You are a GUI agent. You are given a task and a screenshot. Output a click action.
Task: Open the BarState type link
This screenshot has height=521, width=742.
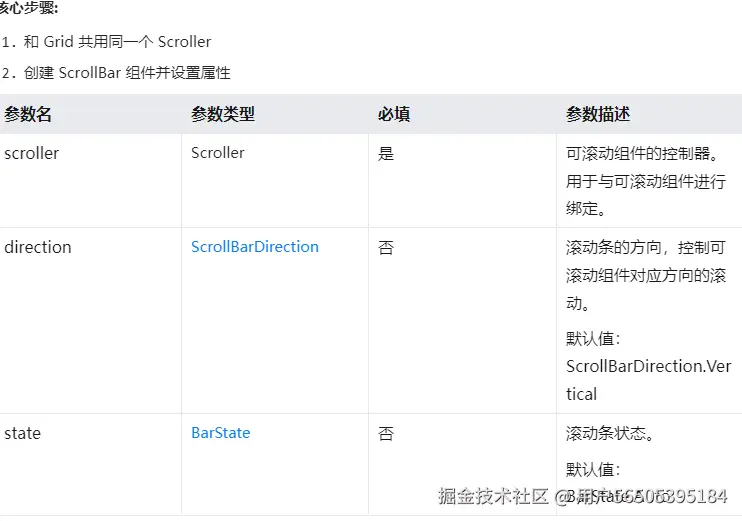point(220,433)
